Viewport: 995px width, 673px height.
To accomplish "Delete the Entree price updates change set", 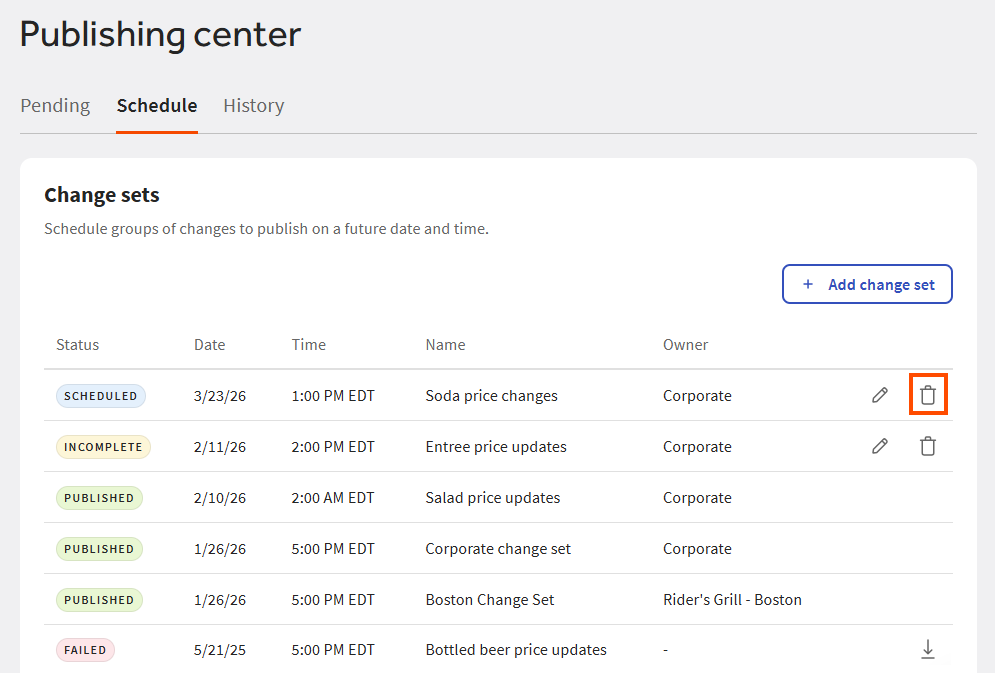I will pos(927,446).
